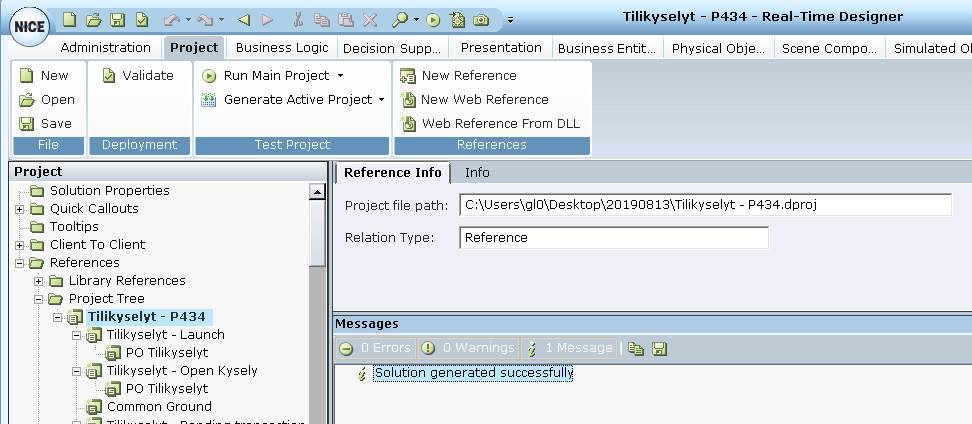Click the magnifier search icon in toolbar

coord(400,19)
